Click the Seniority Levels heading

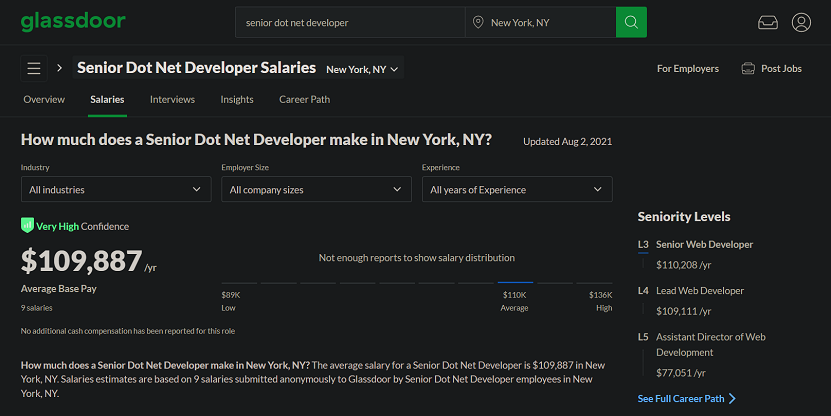[x=684, y=217]
